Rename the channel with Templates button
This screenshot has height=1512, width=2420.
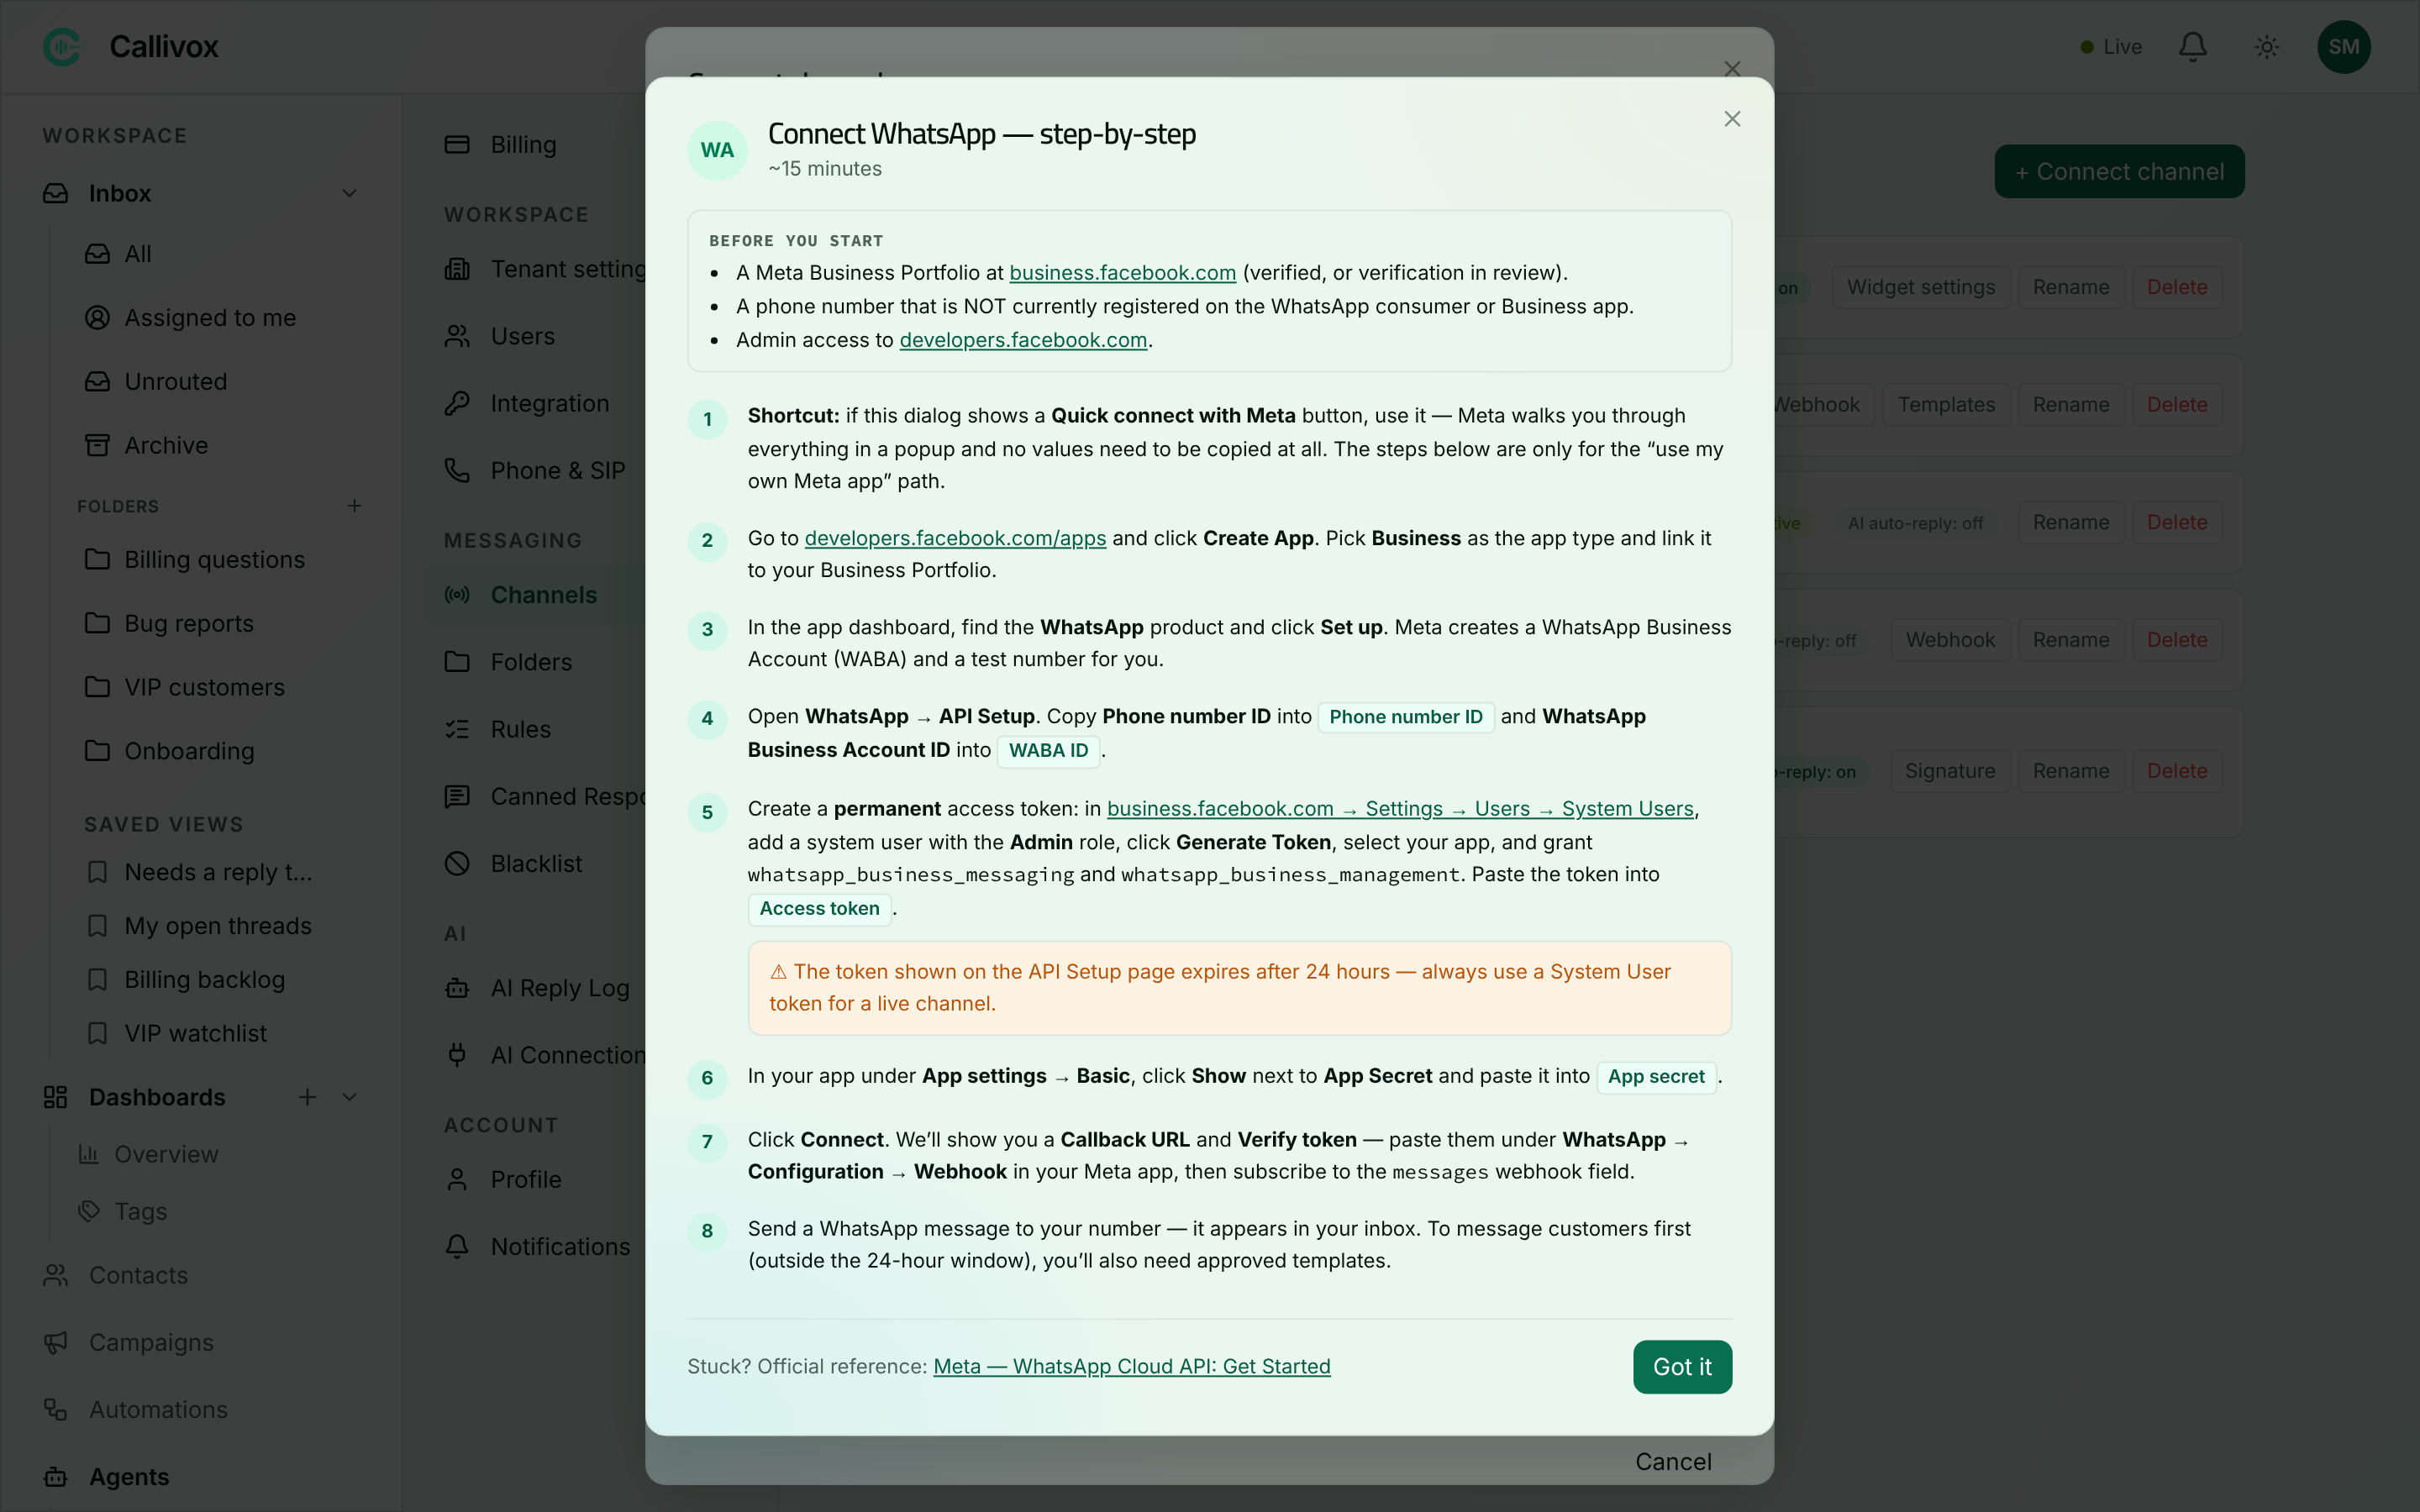(2071, 405)
